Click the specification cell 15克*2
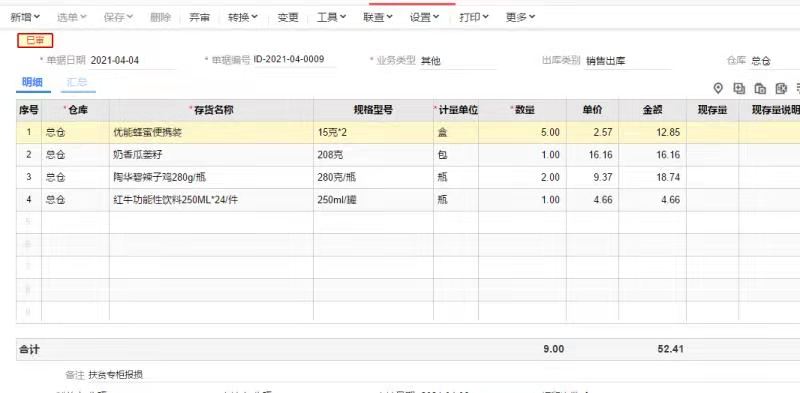The width and height of the screenshot is (800, 393). (373, 133)
